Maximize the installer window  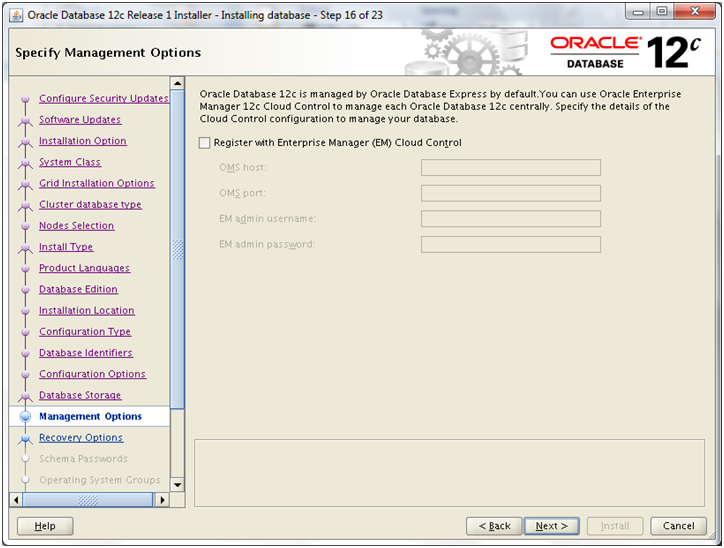pyautogui.click(x=662, y=12)
